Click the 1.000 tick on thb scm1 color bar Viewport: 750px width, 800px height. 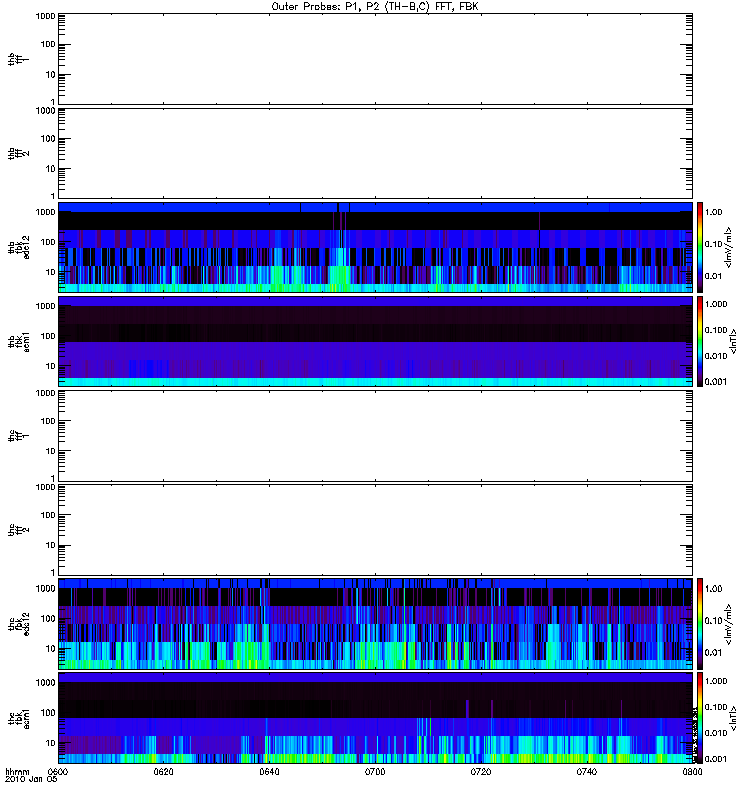click(x=716, y=304)
